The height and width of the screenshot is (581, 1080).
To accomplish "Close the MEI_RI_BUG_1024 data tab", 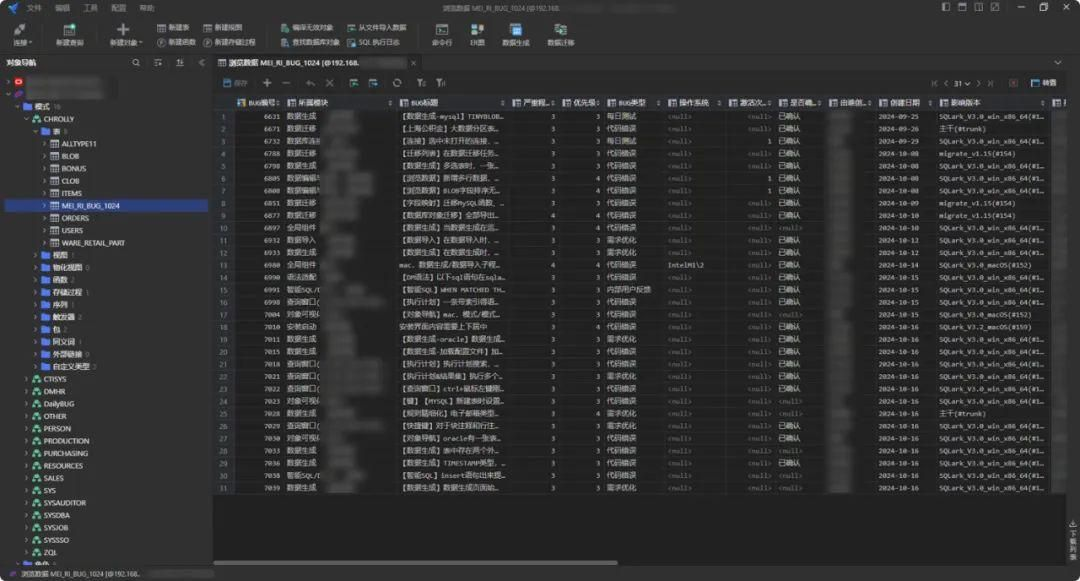I will tap(413, 63).
